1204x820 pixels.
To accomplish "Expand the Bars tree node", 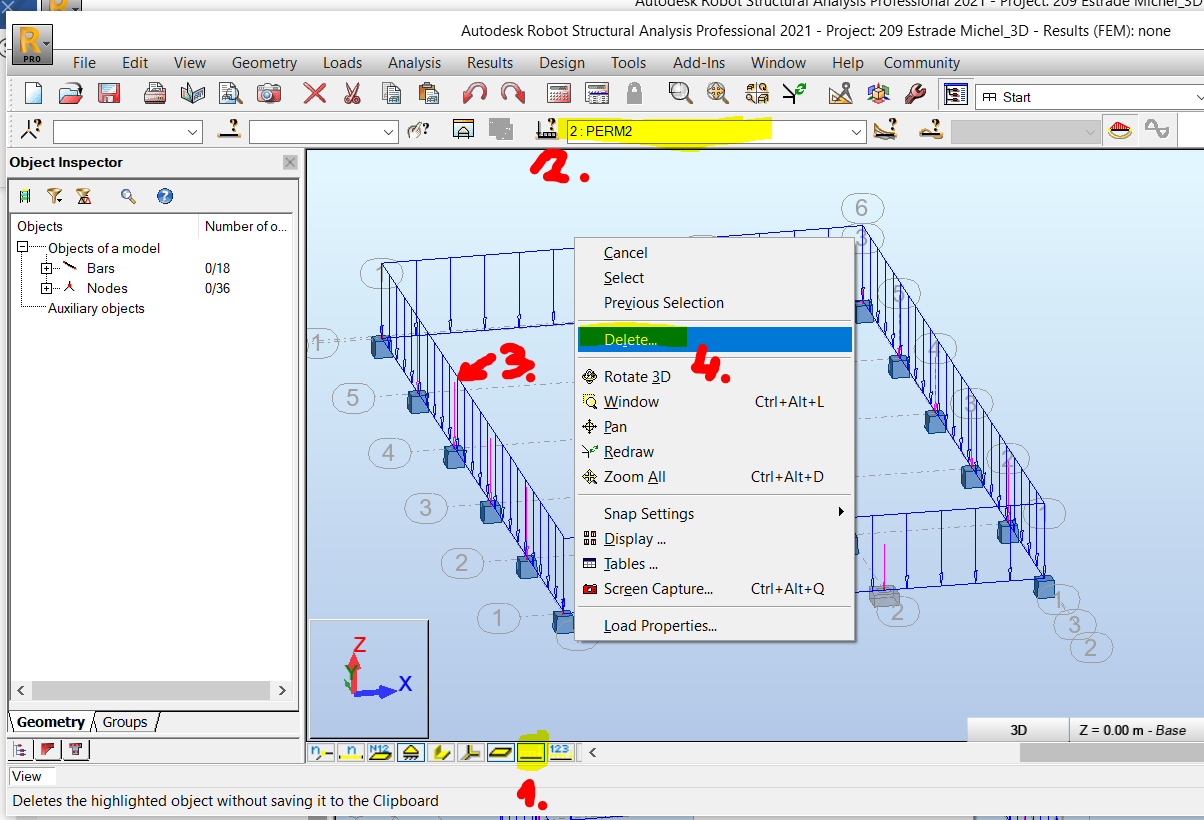I will coord(46,268).
